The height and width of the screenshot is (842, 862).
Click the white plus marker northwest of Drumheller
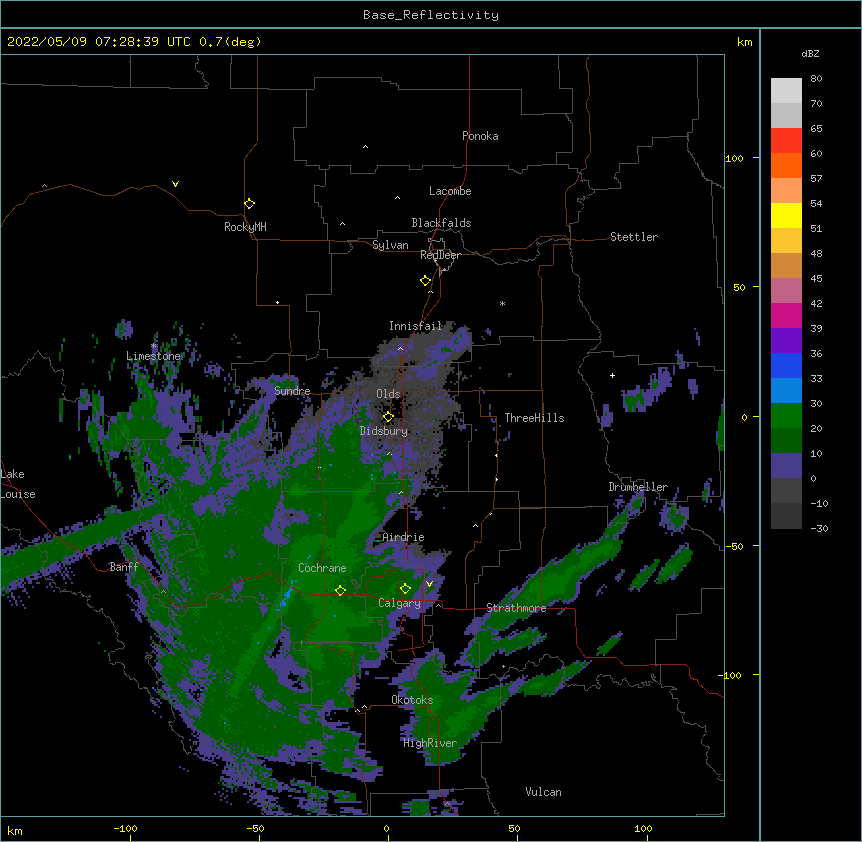point(612,375)
